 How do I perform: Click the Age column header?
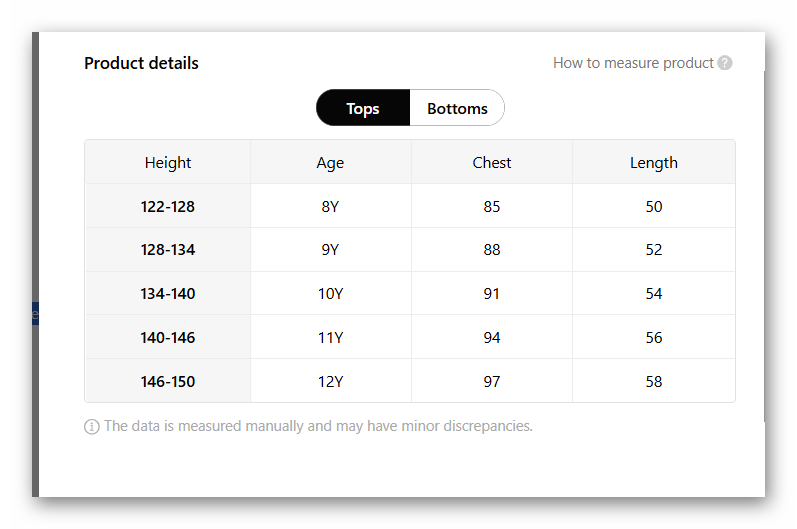330,163
